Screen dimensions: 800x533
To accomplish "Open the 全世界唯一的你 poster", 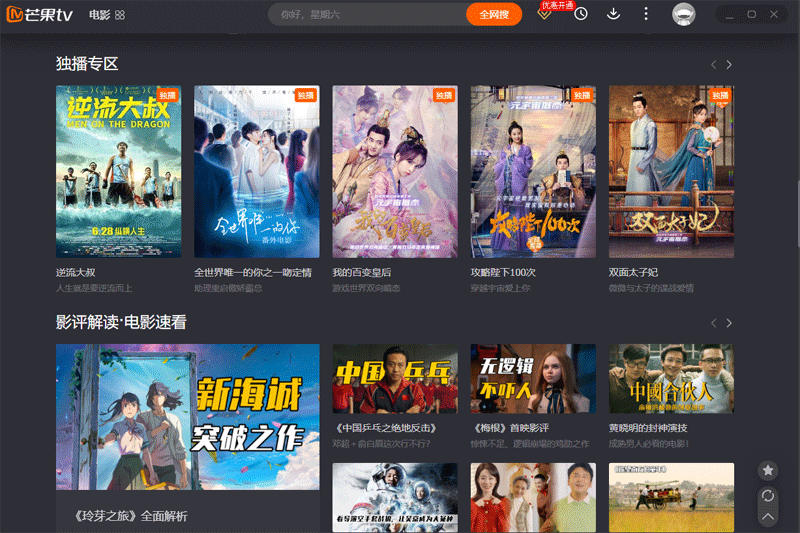I will (x=257, y=171).
